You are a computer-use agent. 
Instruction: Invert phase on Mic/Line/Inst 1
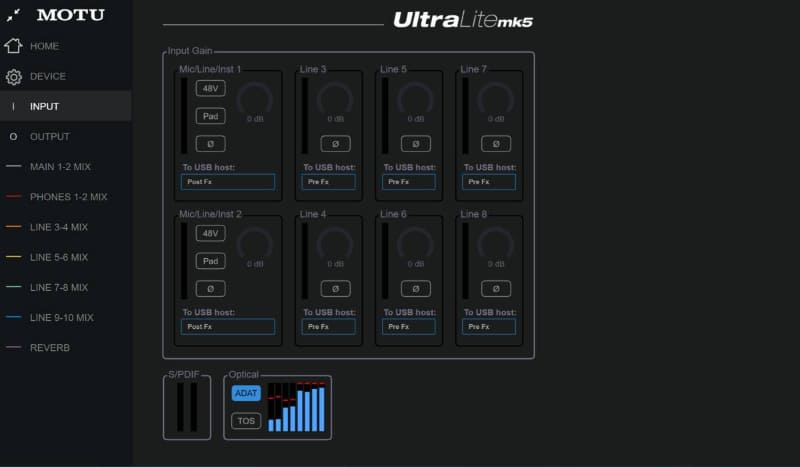[x=210, y=144]
